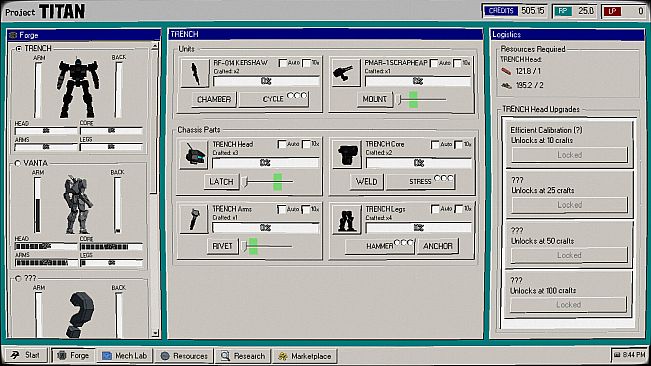The image size is (651, 366).
Task: Select the TRENCH Core part icon
Action: click(347, 154)
